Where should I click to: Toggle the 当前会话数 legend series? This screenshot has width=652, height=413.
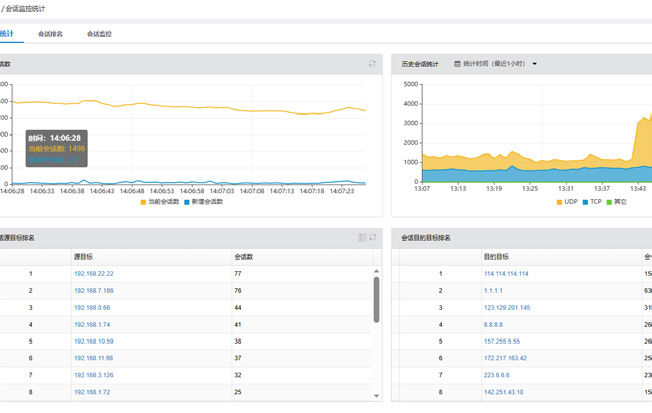[159, 202]
